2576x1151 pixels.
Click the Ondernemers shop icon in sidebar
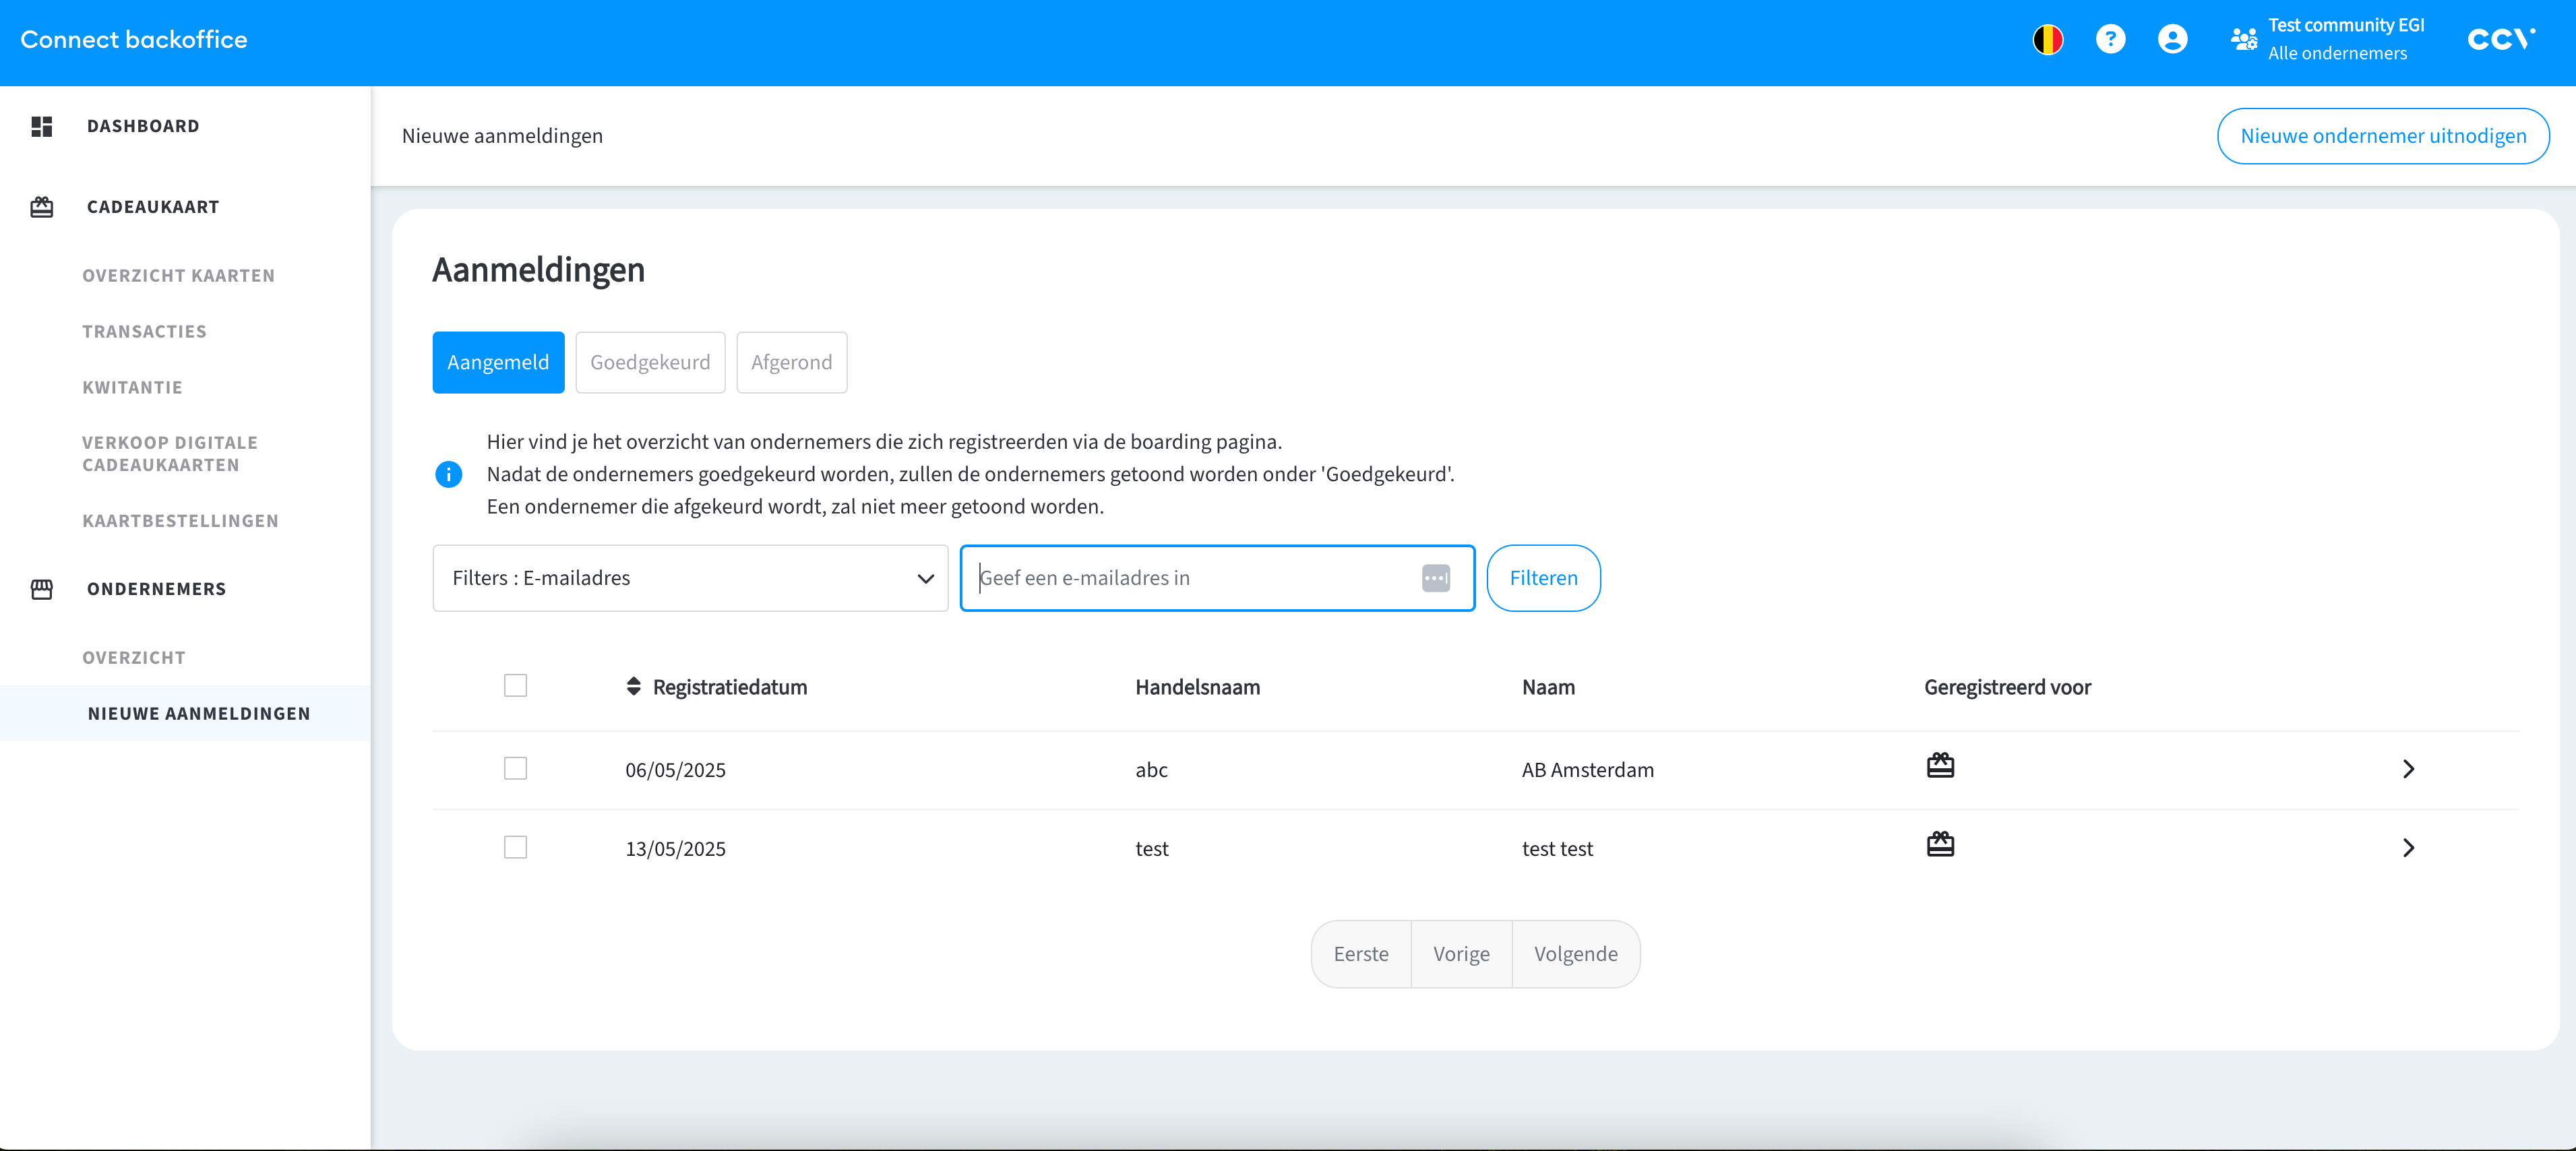coord(42,589)
